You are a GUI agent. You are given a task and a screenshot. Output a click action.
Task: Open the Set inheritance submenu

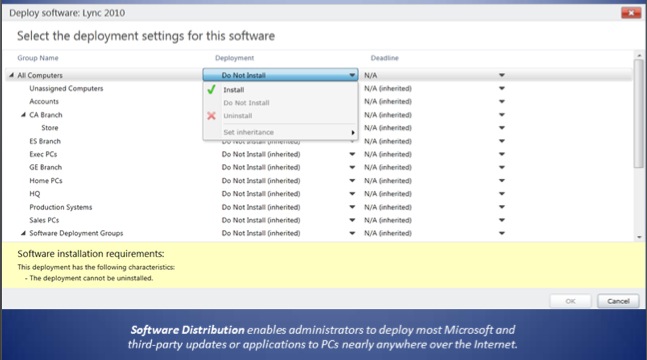click(281, 132)
